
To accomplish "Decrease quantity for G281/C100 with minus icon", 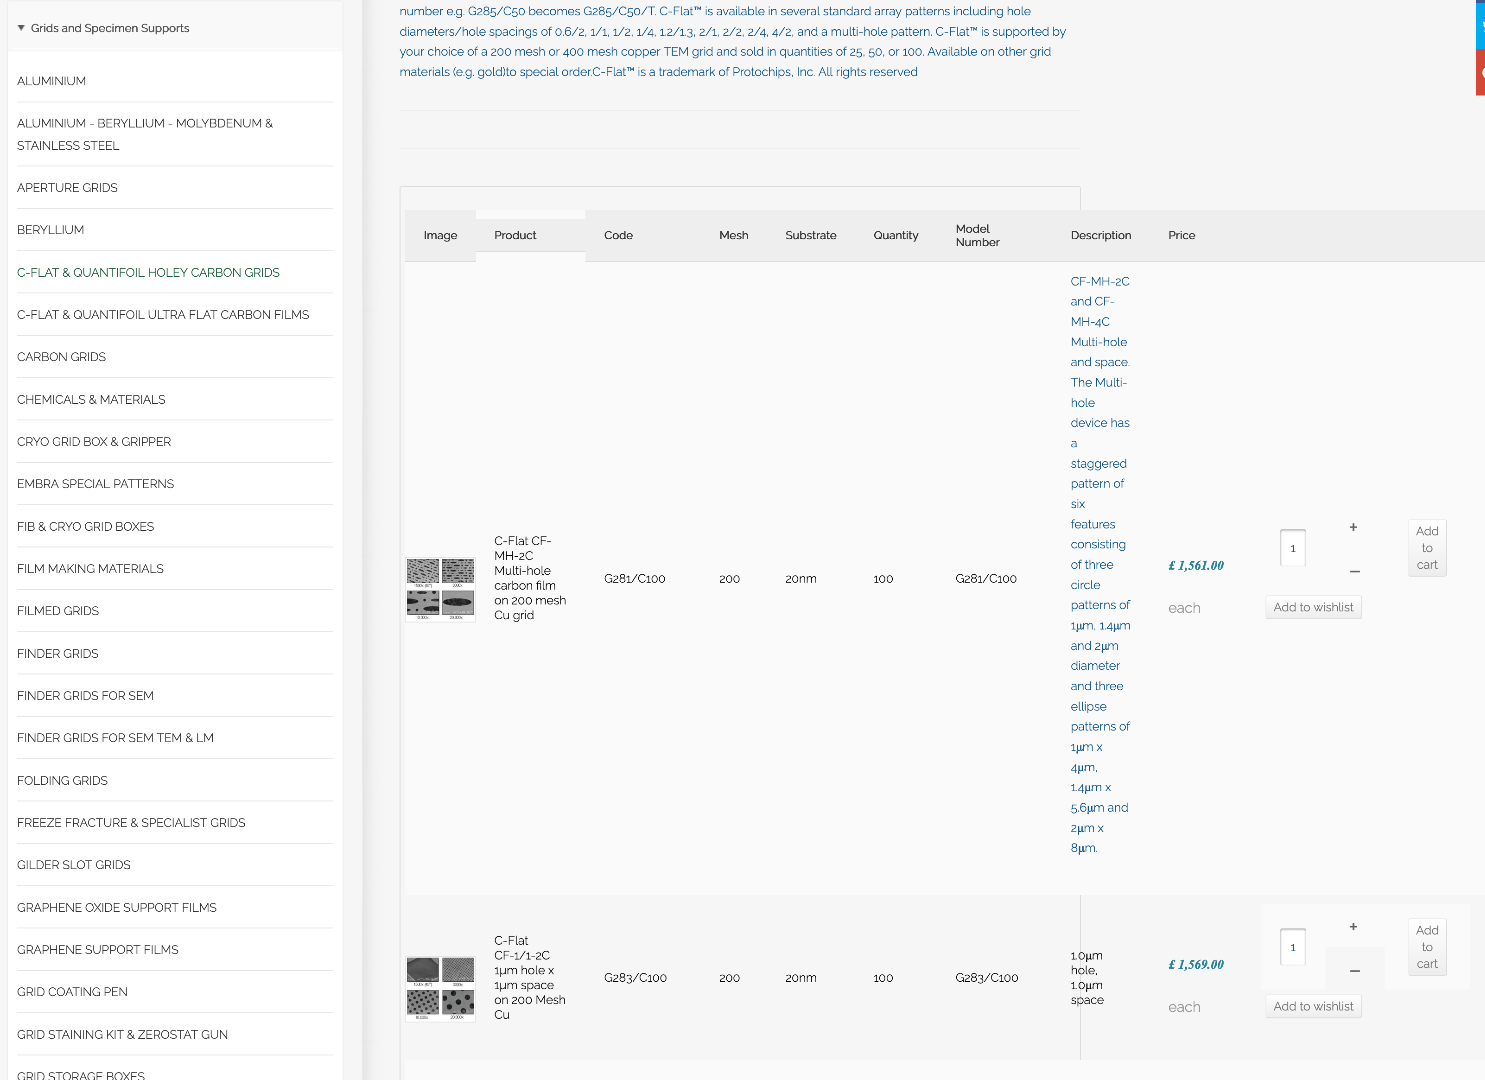I will click(1354, 571).
